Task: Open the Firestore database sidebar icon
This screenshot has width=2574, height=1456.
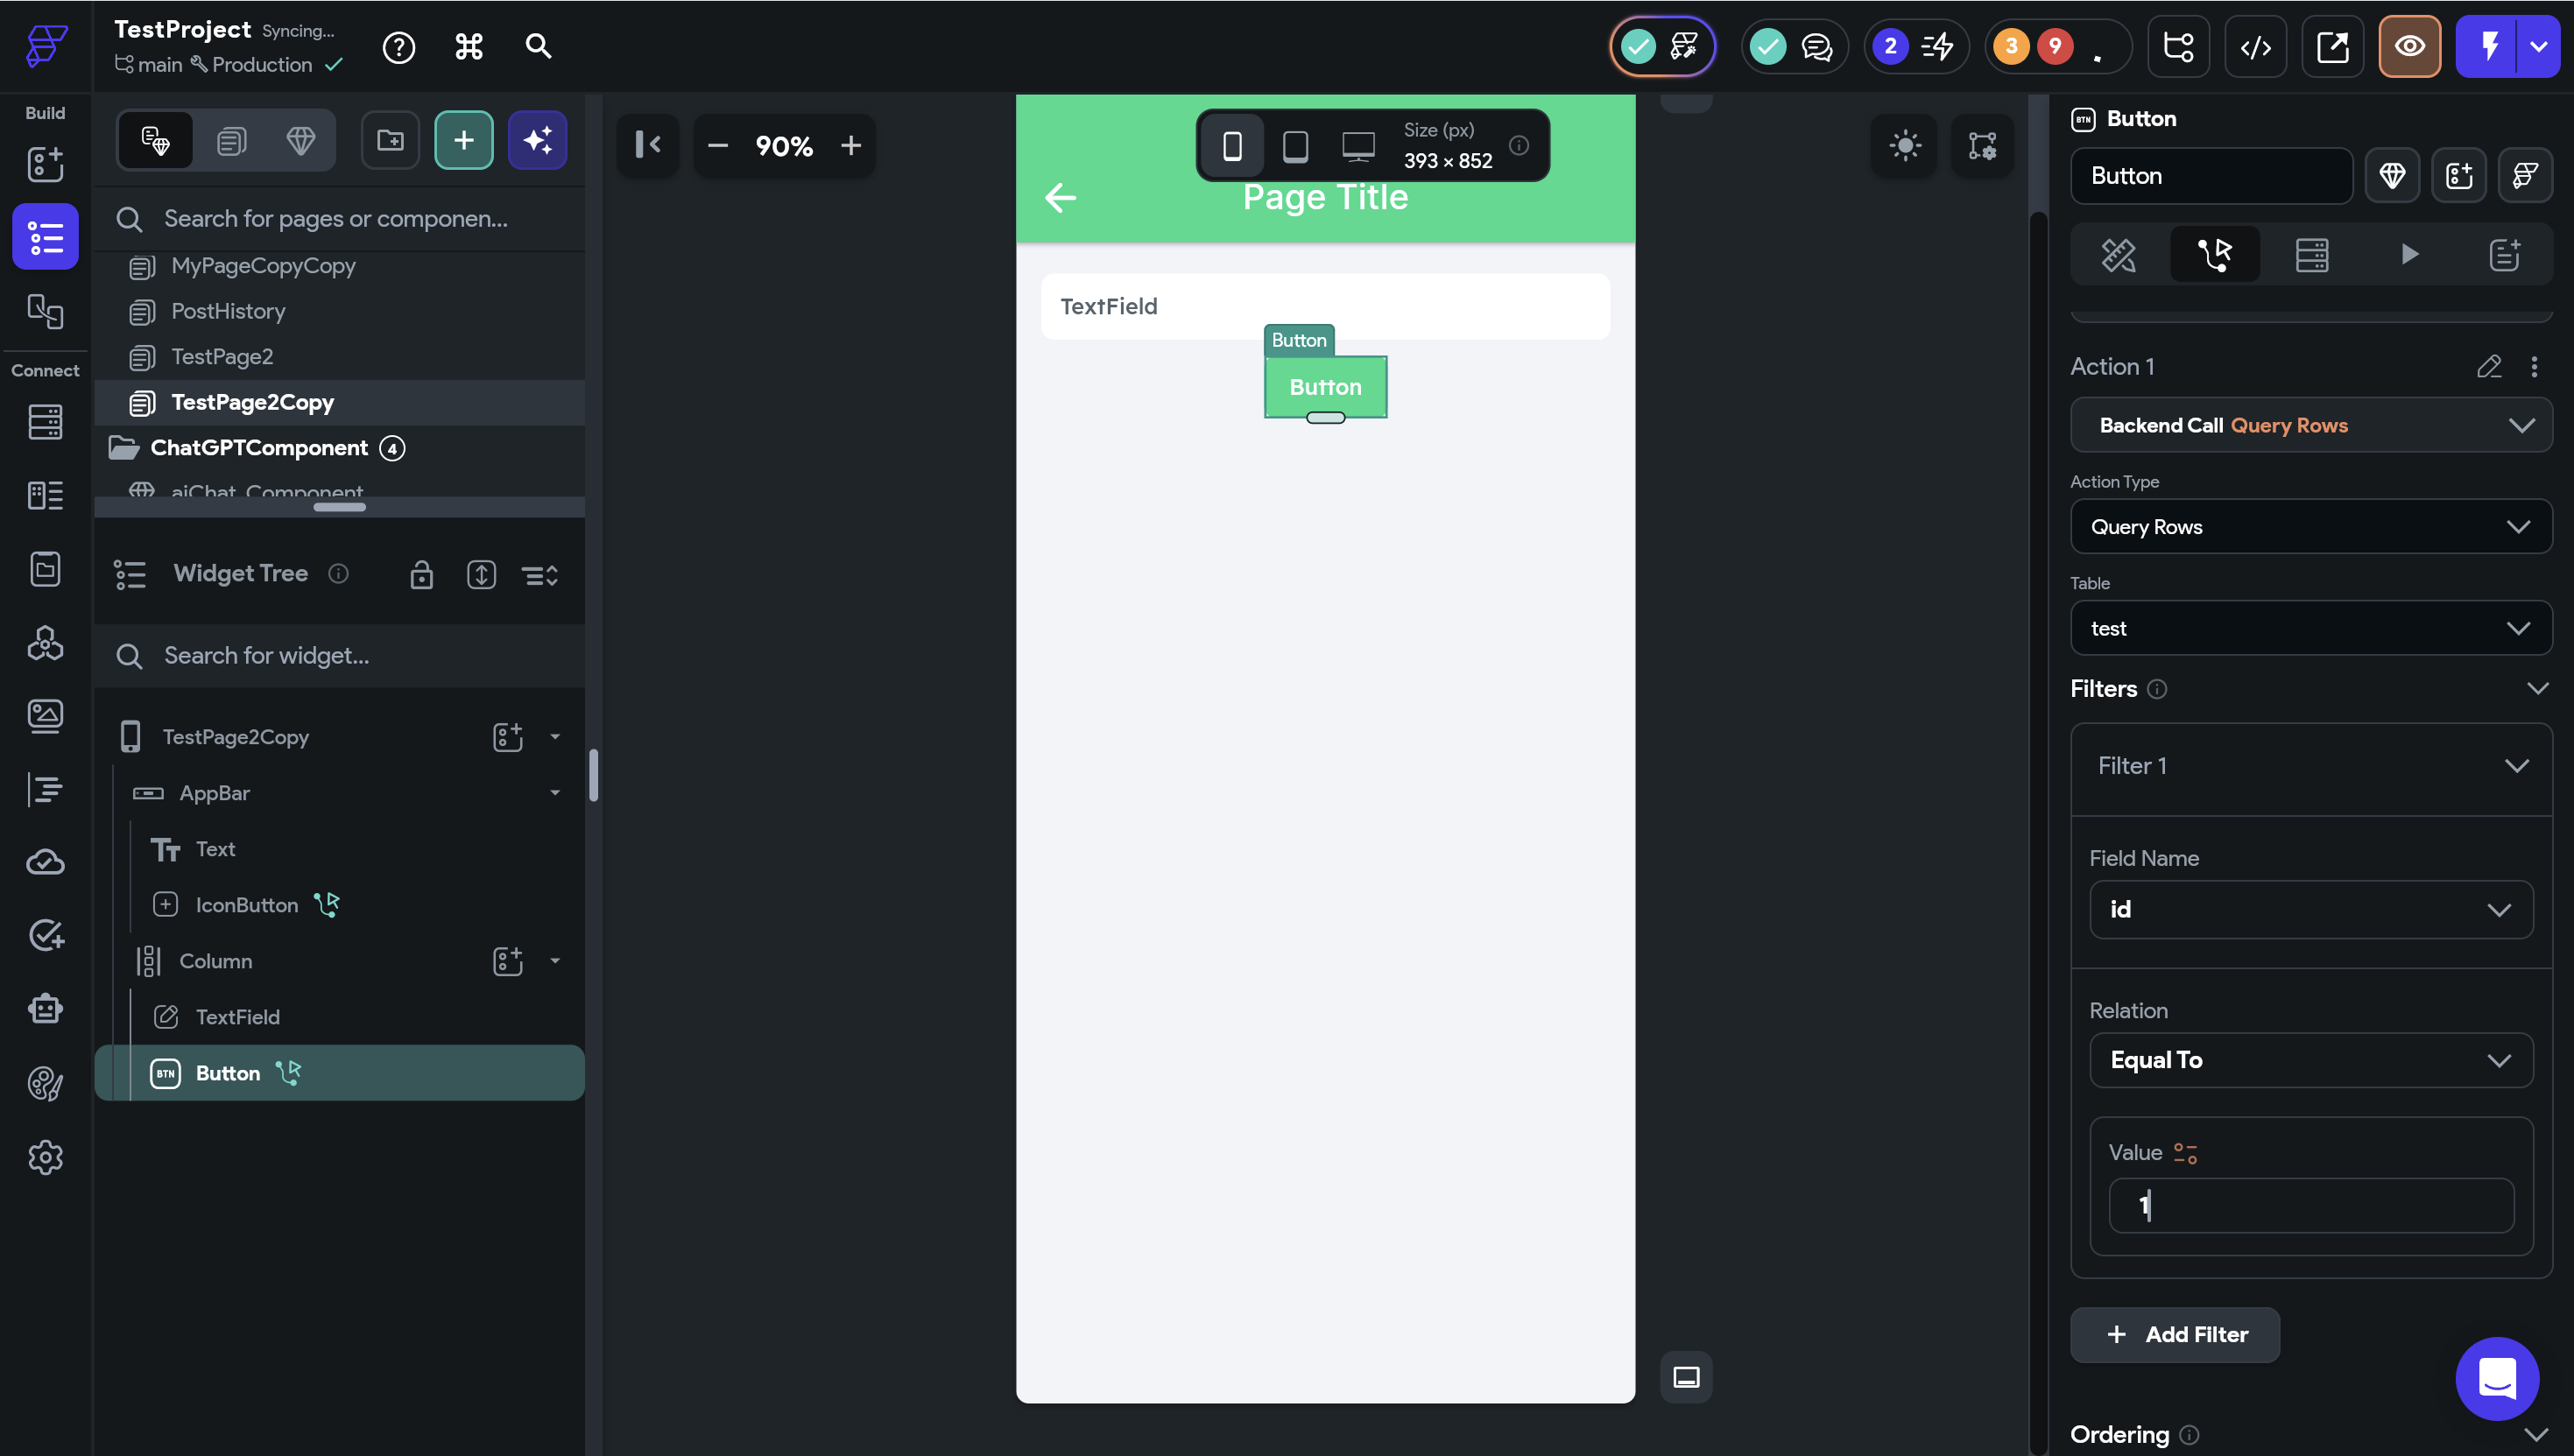Action: point(45,422)
